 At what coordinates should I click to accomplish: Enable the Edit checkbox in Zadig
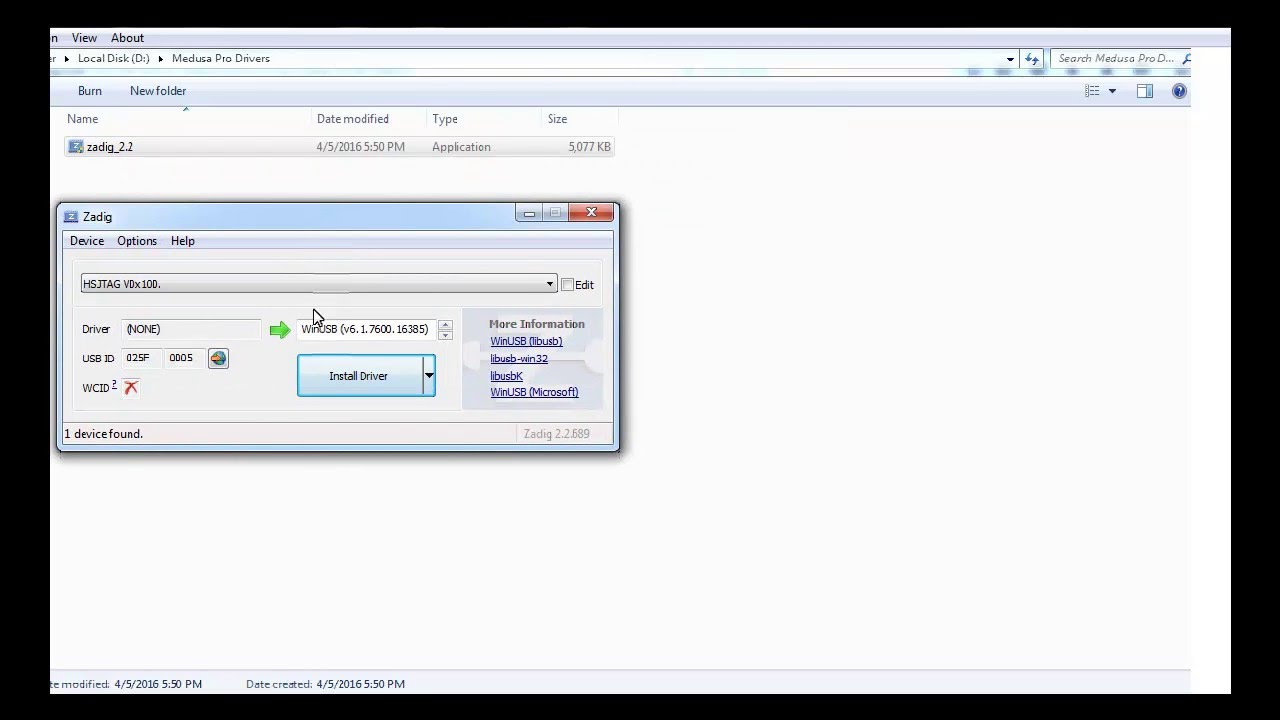567,285
